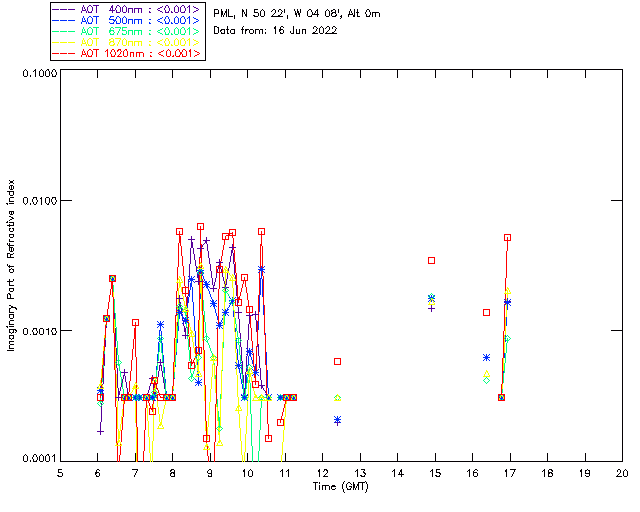
Task: Click the red dashed line swatch for 1020nm
Action: pyautogui.click(x=65, y=53)
